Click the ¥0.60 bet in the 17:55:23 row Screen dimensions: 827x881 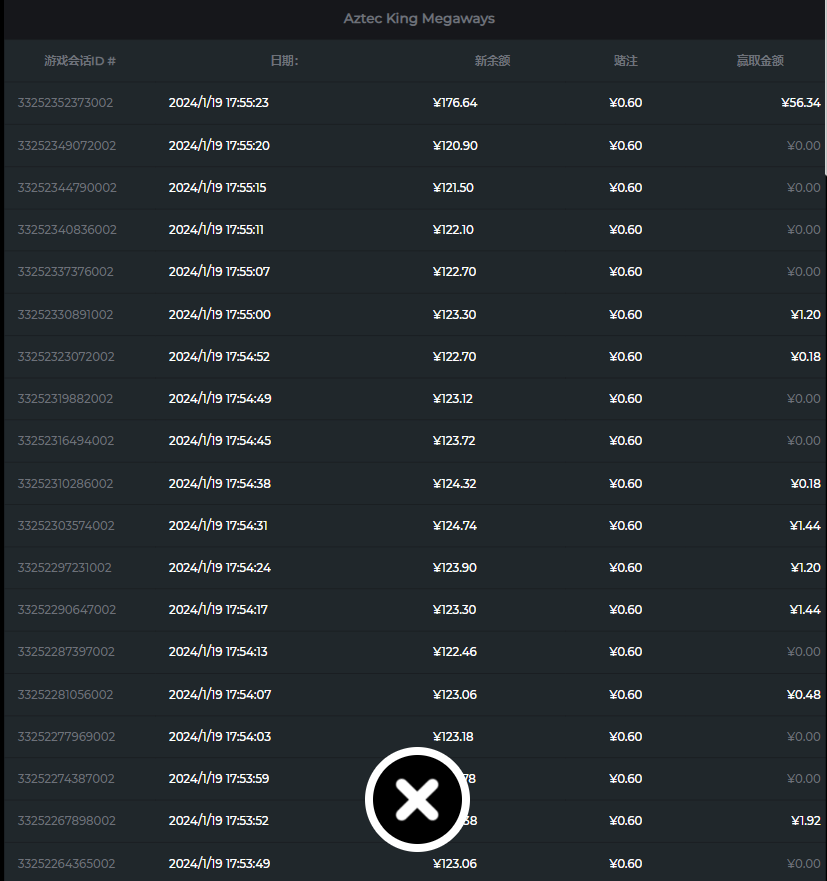click(x=625, y=103)
